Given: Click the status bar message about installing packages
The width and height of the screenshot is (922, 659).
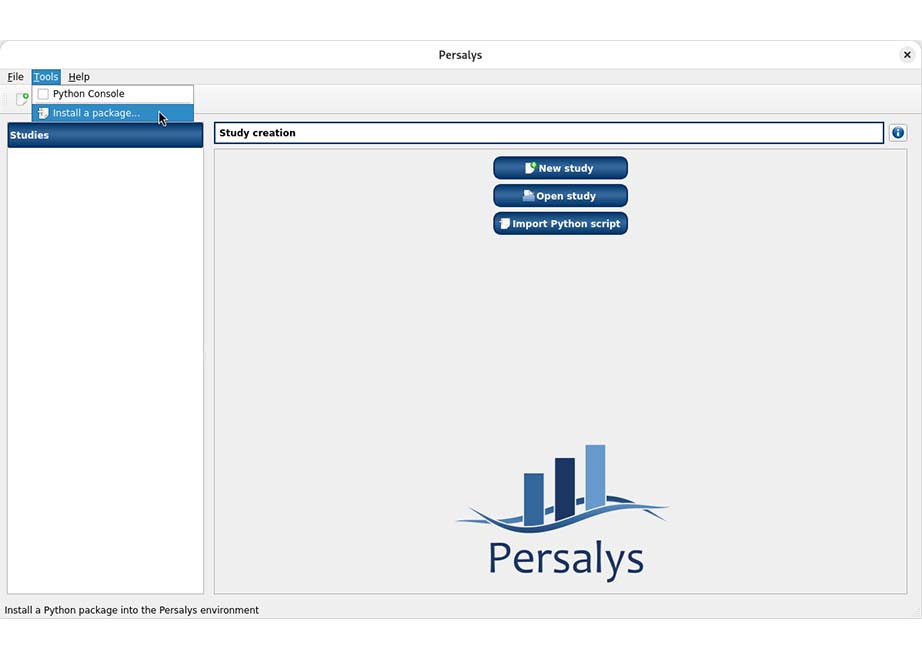Looking at the screenshot, I should point(132,610).
